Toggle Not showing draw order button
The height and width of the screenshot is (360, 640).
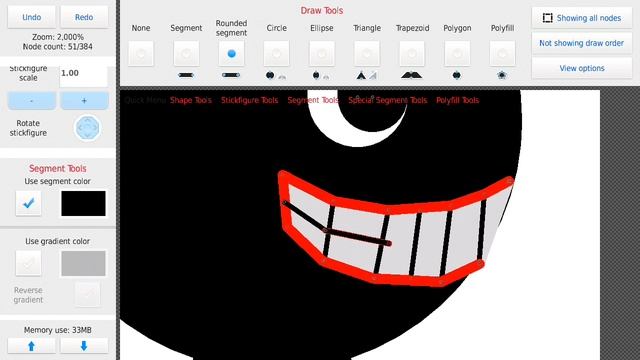click(x=582, y=43)
